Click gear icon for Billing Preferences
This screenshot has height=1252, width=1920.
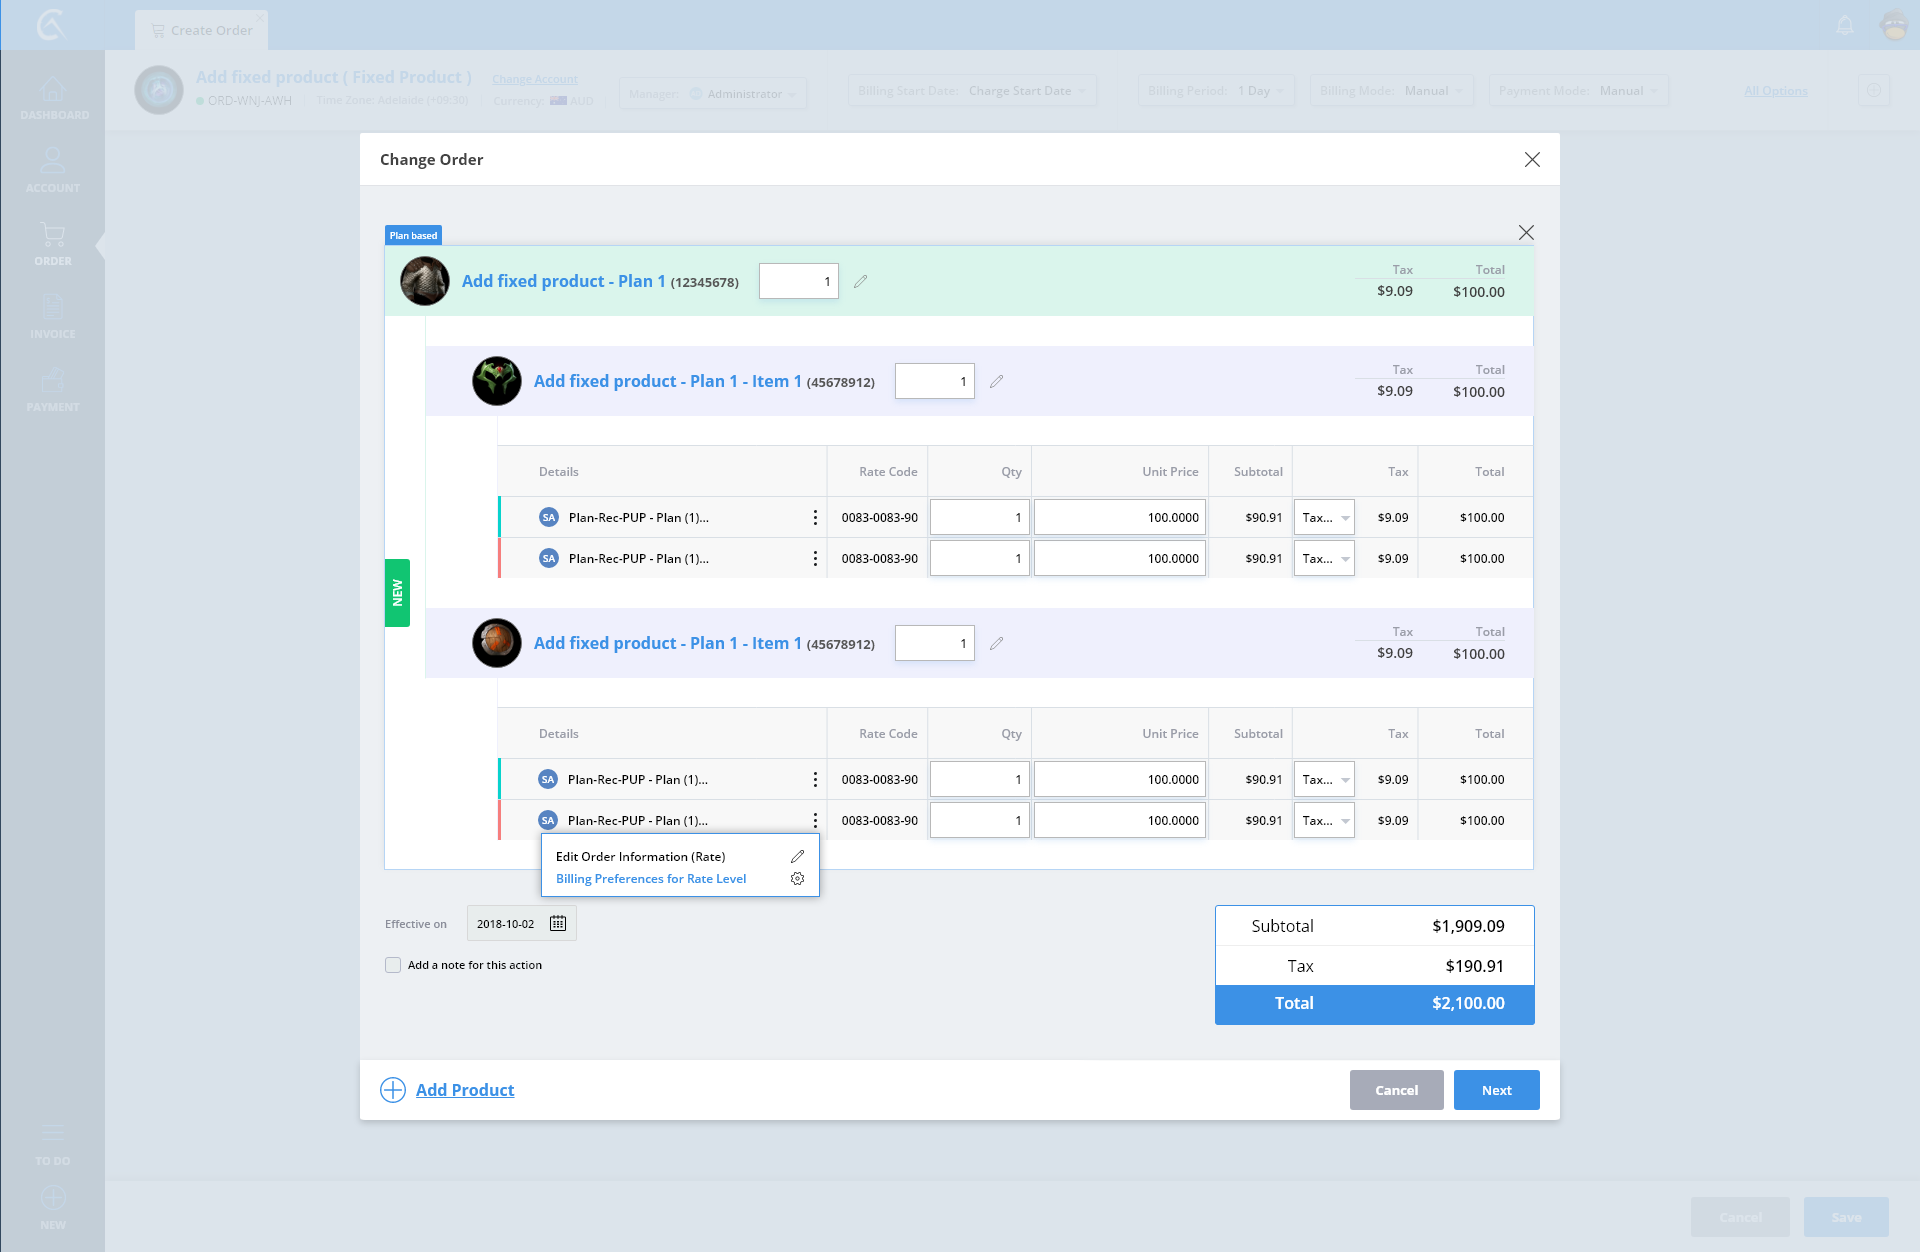pos(797,879)
